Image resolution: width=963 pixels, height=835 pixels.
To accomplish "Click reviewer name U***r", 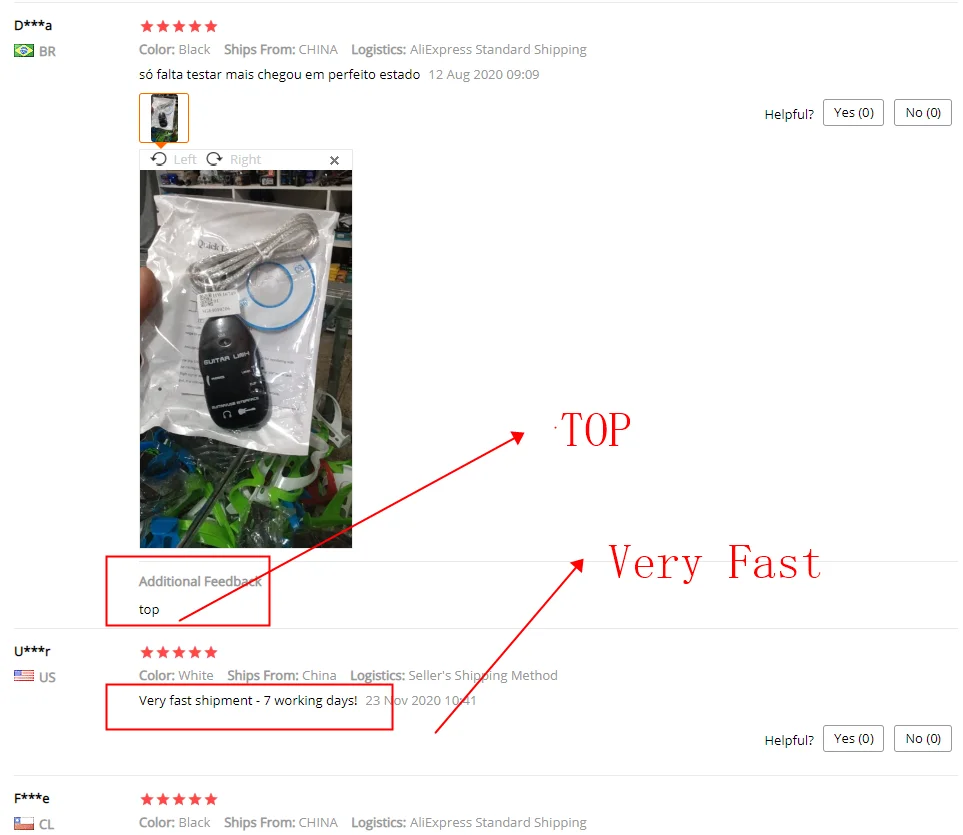I will pos(33,651).
